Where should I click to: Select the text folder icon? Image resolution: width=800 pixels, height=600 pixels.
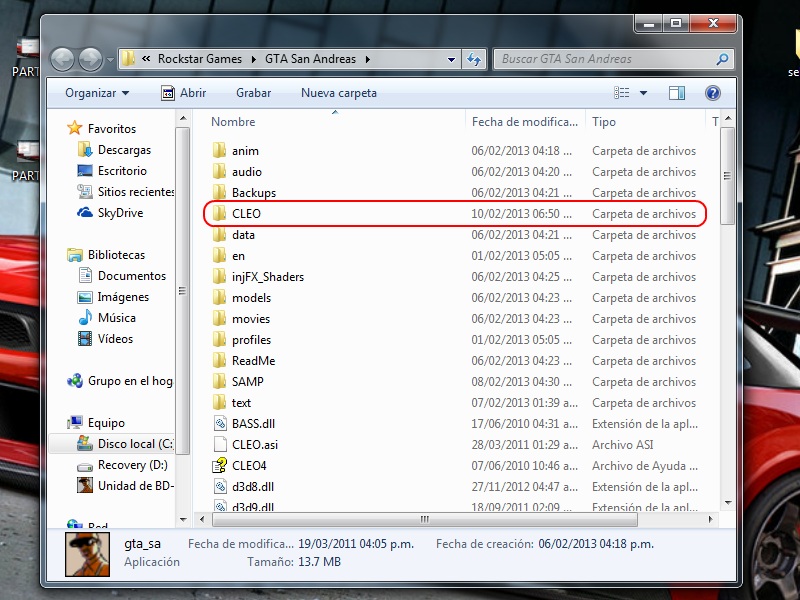coord(219,403)
